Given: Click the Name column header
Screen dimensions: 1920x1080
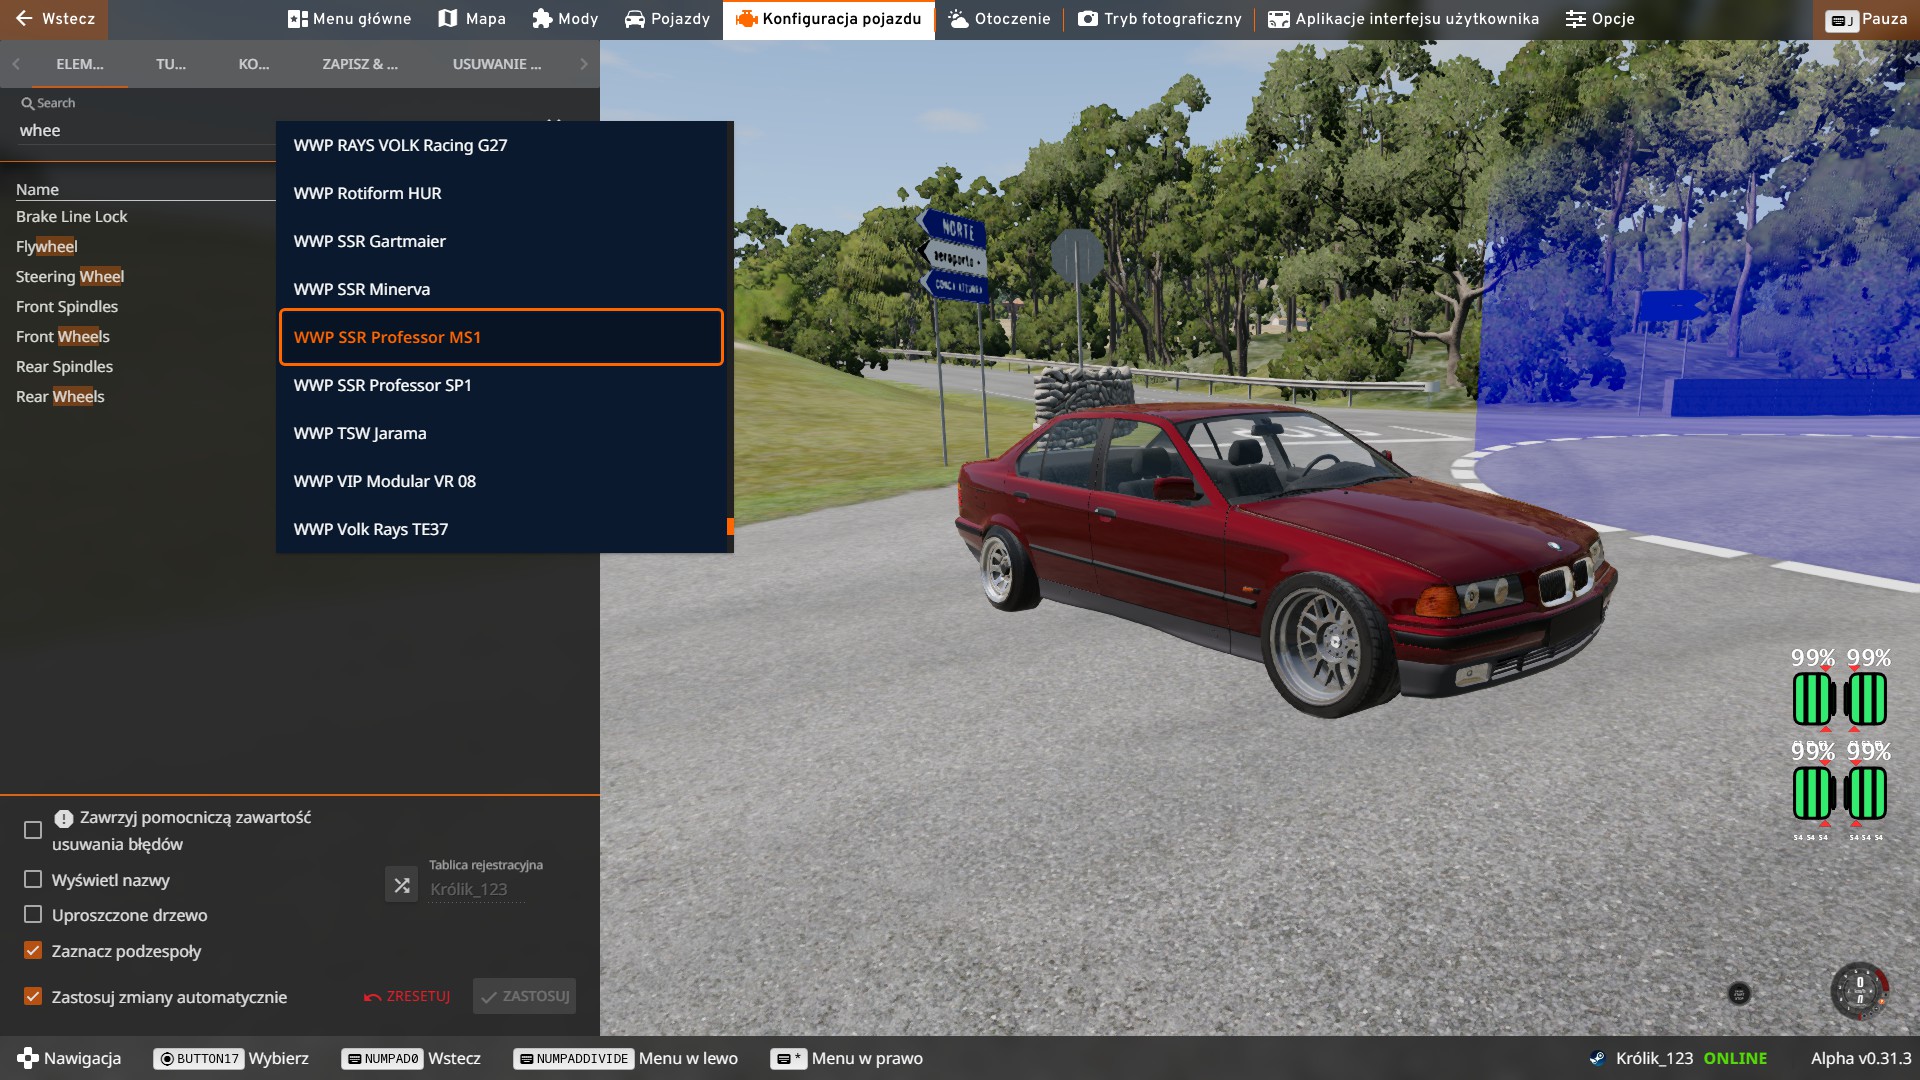Looking at the screenshot, I should coord(37,189).
